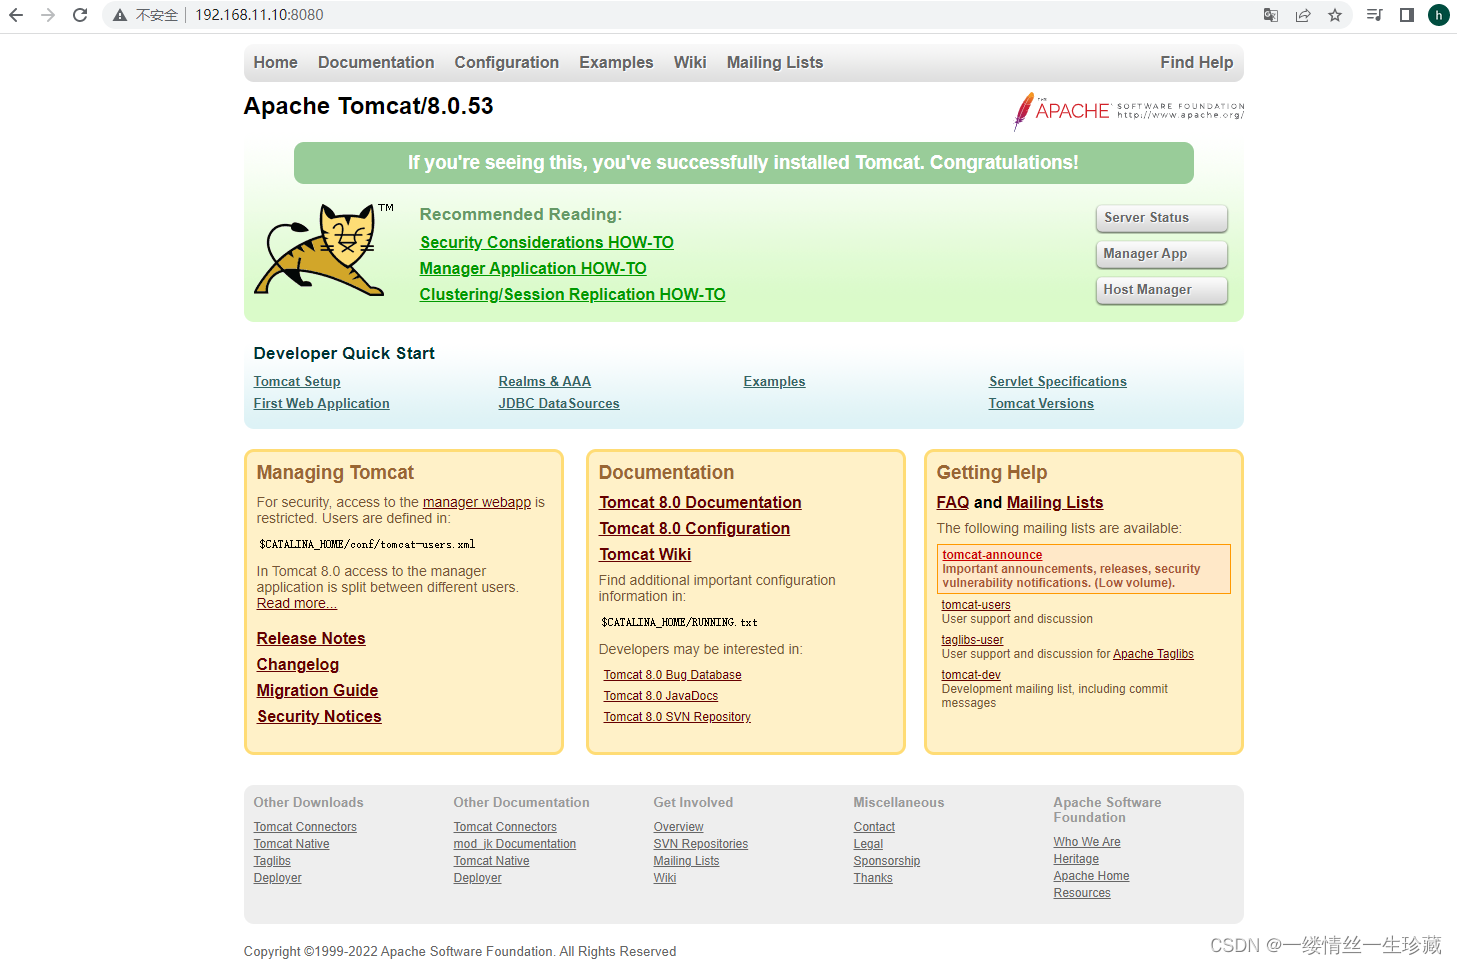
Task: Go back with the browser back arrow
Action: pos(16,15)
